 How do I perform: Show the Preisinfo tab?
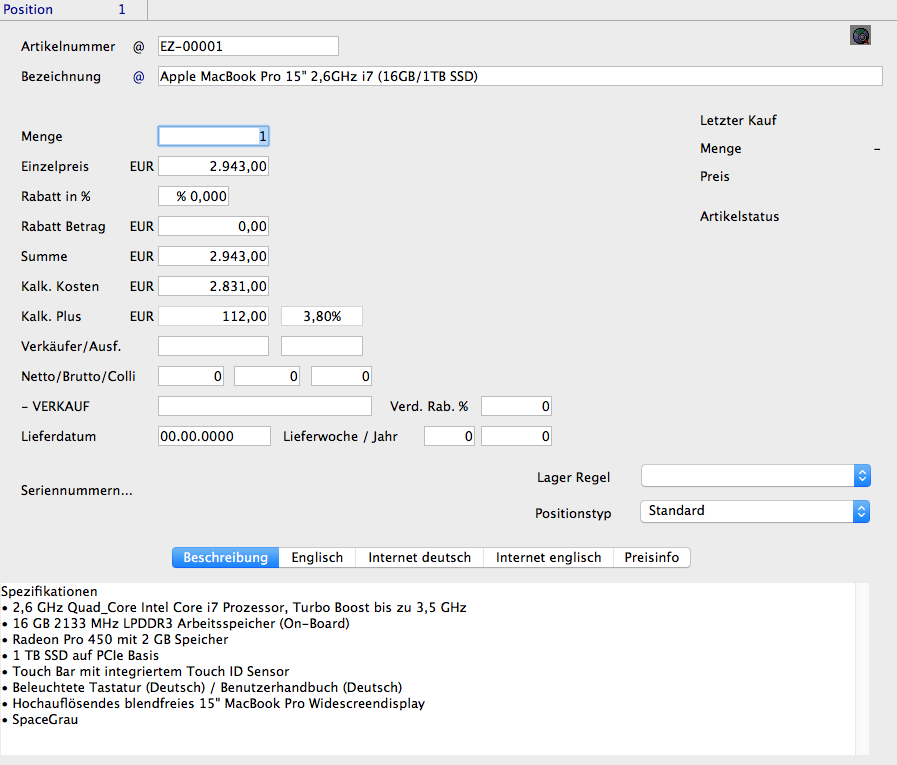click(652, 557)
